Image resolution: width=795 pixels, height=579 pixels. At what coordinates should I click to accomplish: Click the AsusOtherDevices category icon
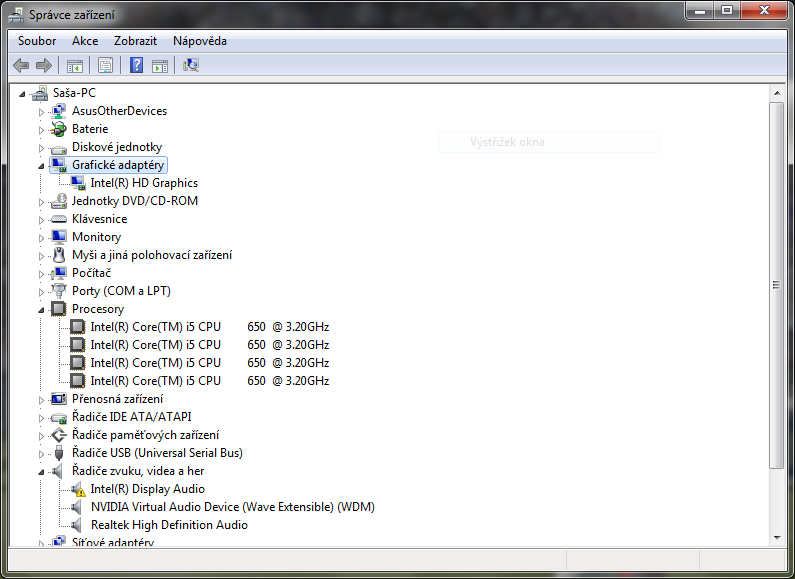59,111
